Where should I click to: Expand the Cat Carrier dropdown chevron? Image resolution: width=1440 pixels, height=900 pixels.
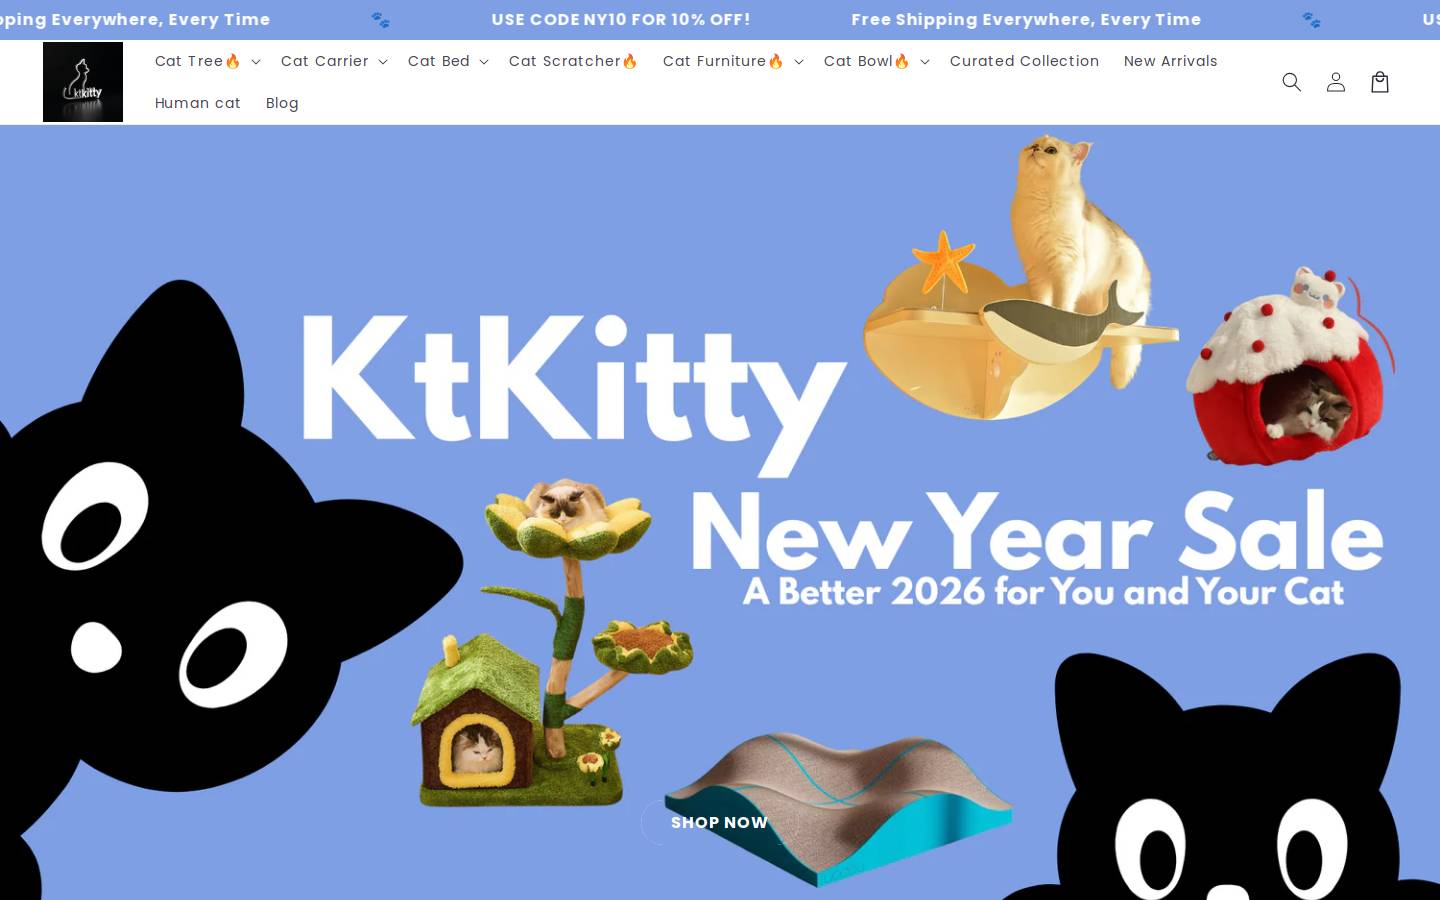tap(382, 62)
